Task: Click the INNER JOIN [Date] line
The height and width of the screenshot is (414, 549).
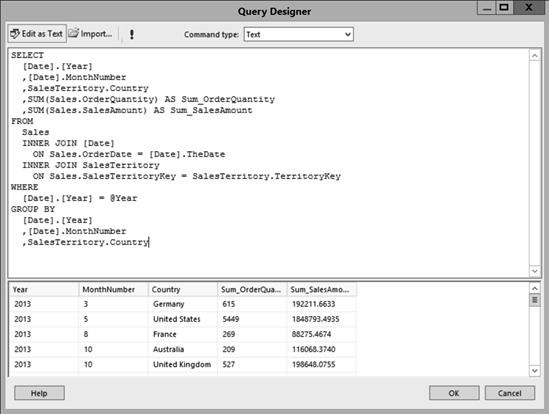Action: point(68,143)
